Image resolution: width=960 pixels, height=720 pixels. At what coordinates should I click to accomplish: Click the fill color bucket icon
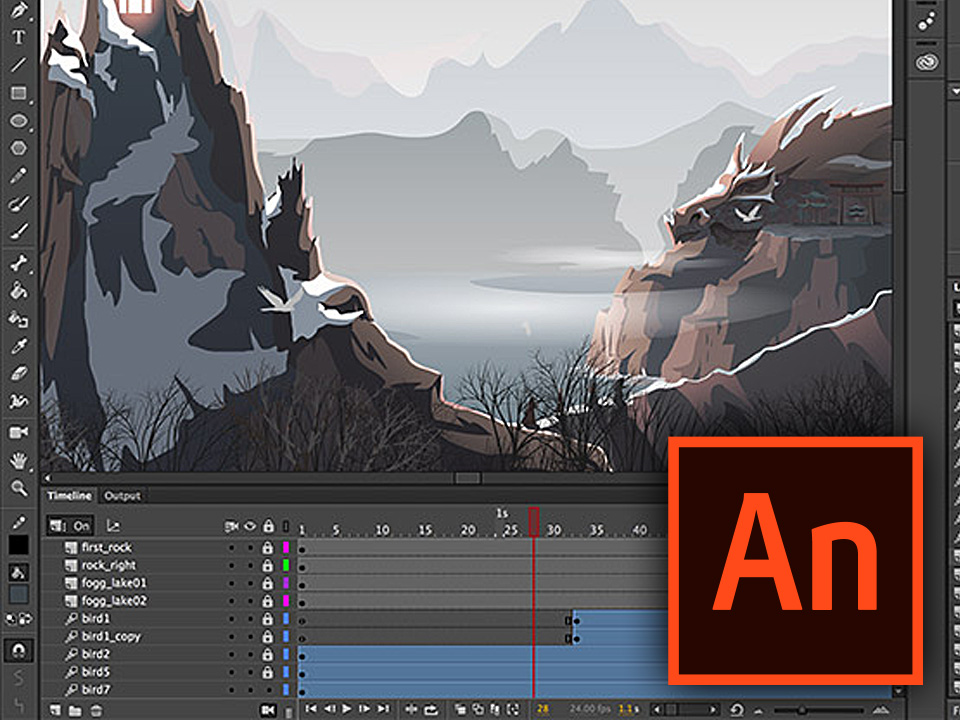18,573
